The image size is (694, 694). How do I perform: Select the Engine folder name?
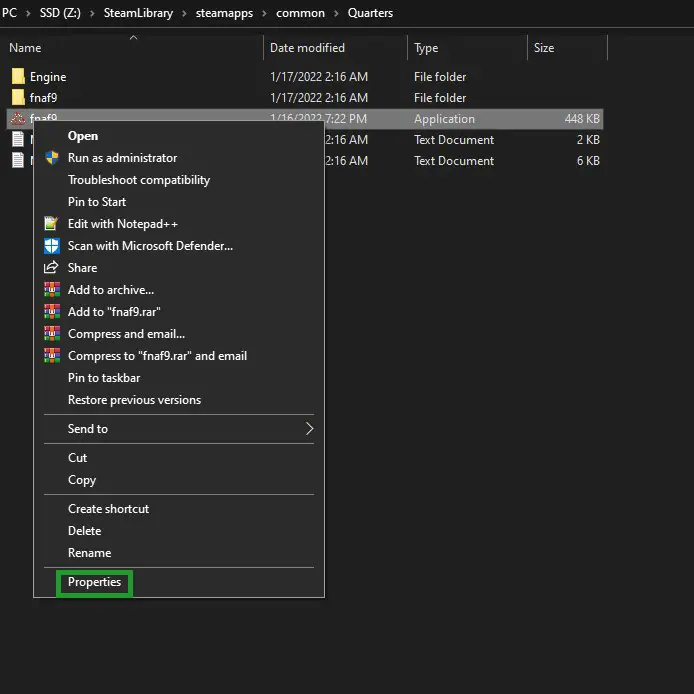click(x=48, y=77)
